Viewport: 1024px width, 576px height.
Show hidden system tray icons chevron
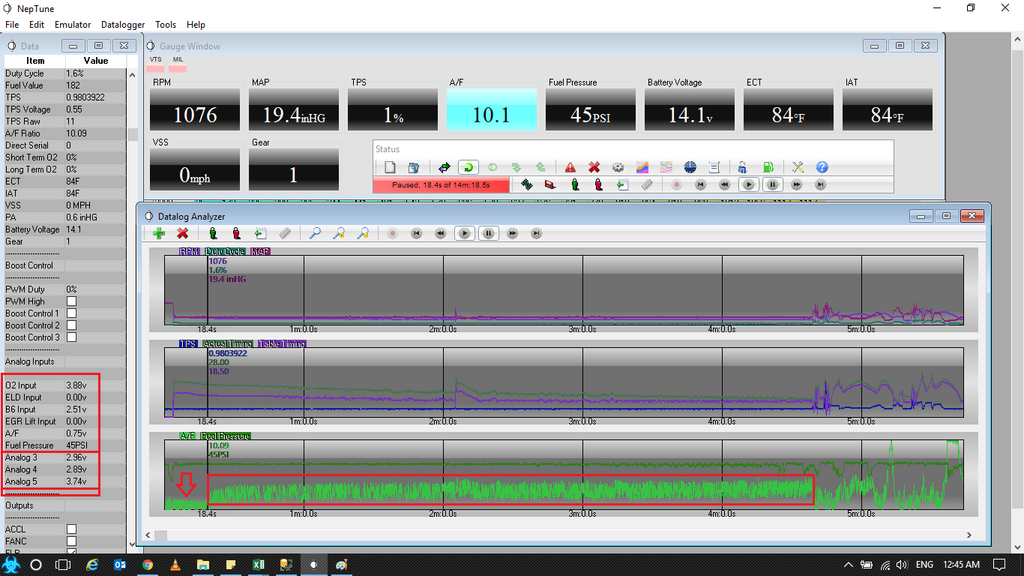click(848, 565)
